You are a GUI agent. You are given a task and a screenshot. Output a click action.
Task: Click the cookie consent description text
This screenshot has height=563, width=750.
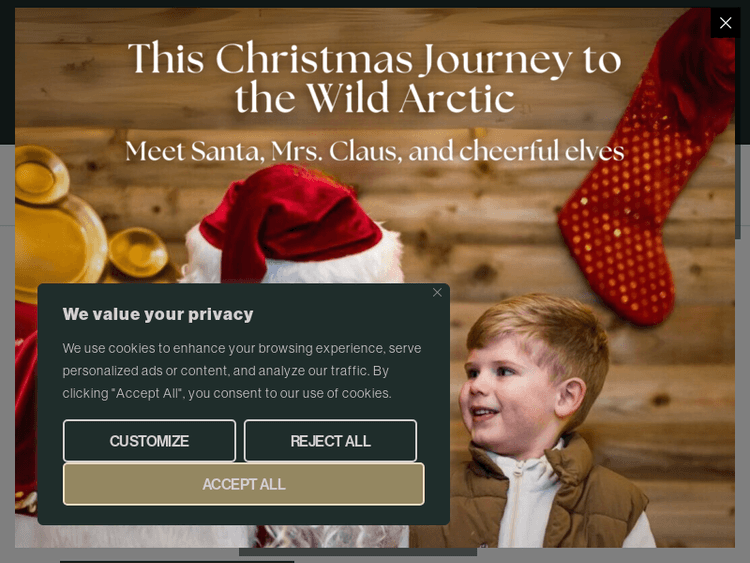point(242,371)
